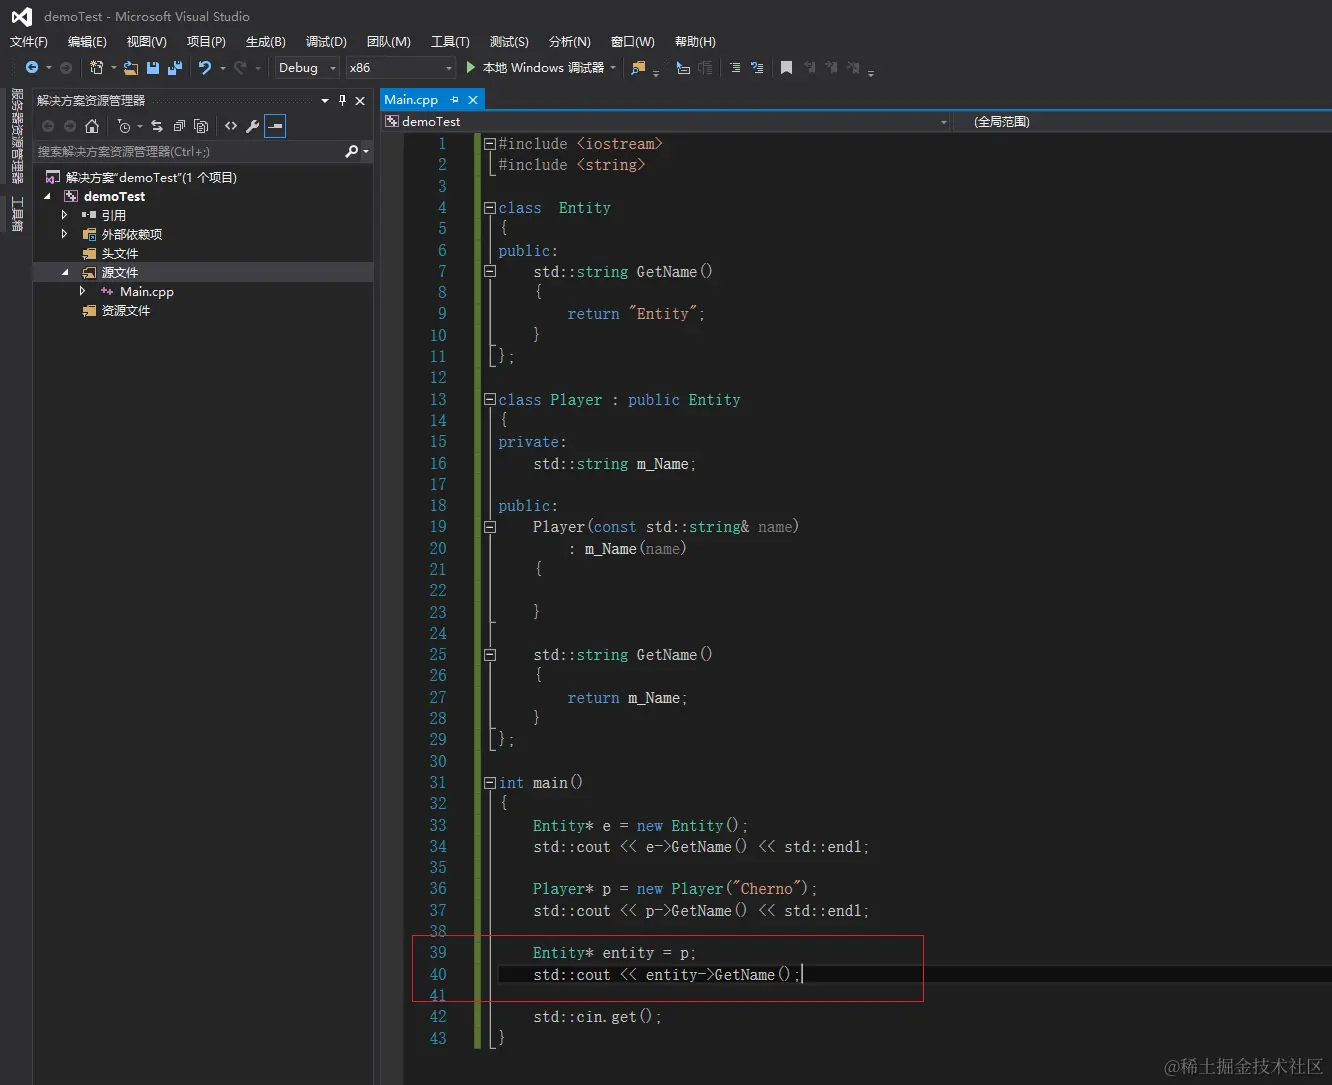Toggle auto-hide pin of Solution Explorer
Image resolution: width=1332 pixels, height=1085 pixels.
(x=342, y=100)
